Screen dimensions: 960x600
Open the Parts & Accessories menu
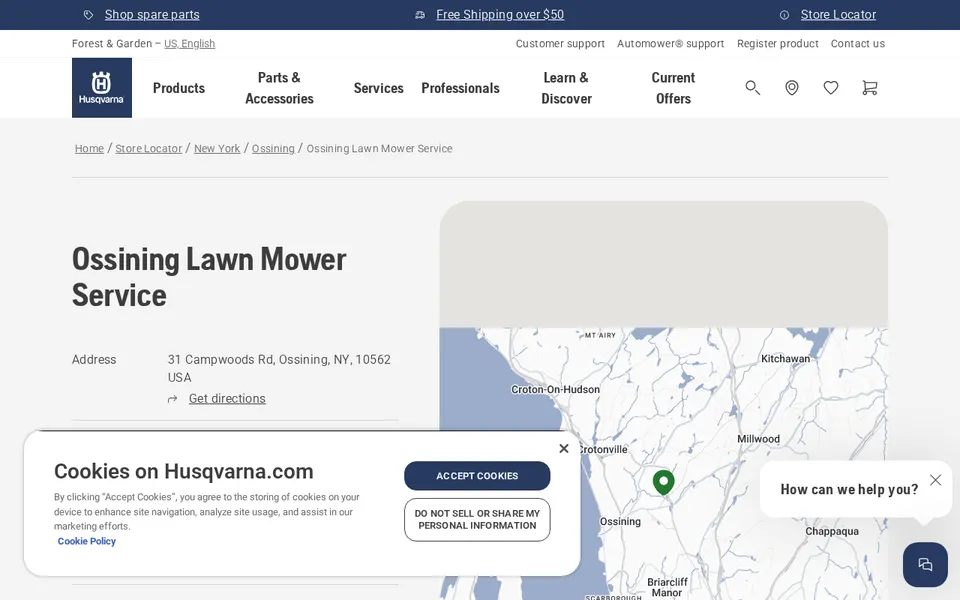pos(279,88)
